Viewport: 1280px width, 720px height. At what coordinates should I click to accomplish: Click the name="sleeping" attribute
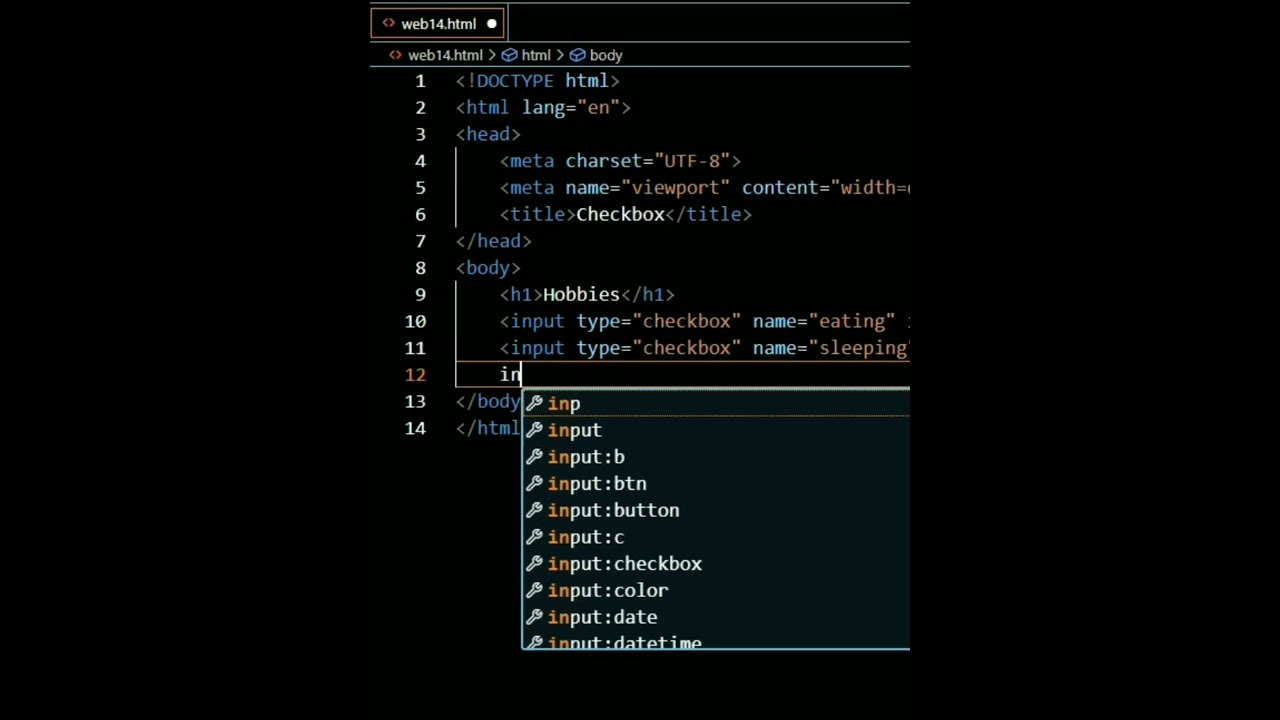click(x=831, y=348)
